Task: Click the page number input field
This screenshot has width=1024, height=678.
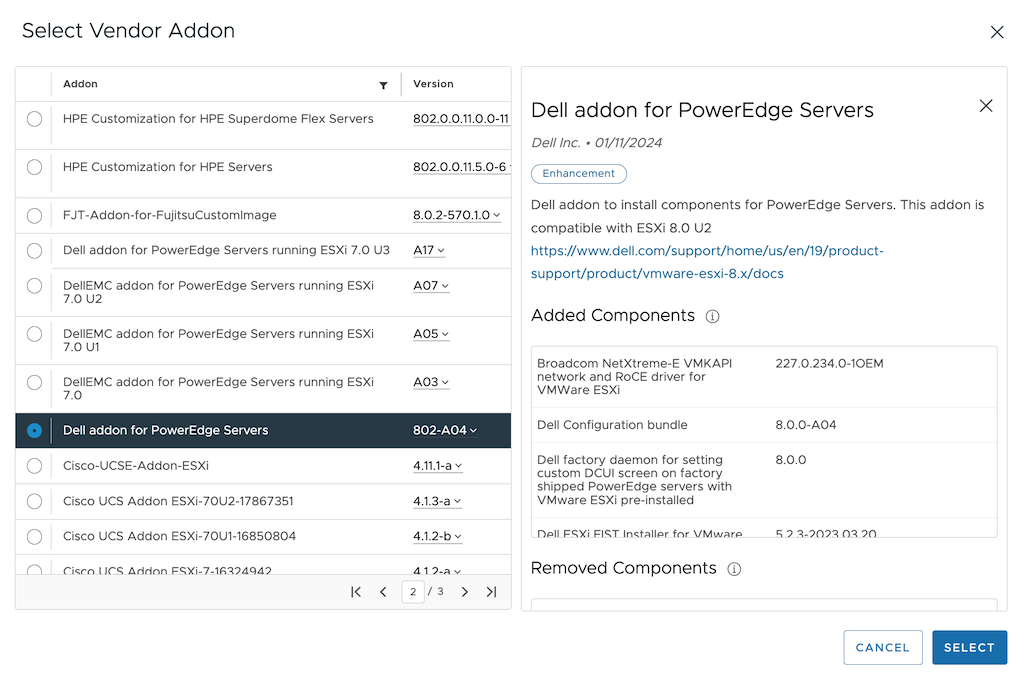Action: coord(413,592)
